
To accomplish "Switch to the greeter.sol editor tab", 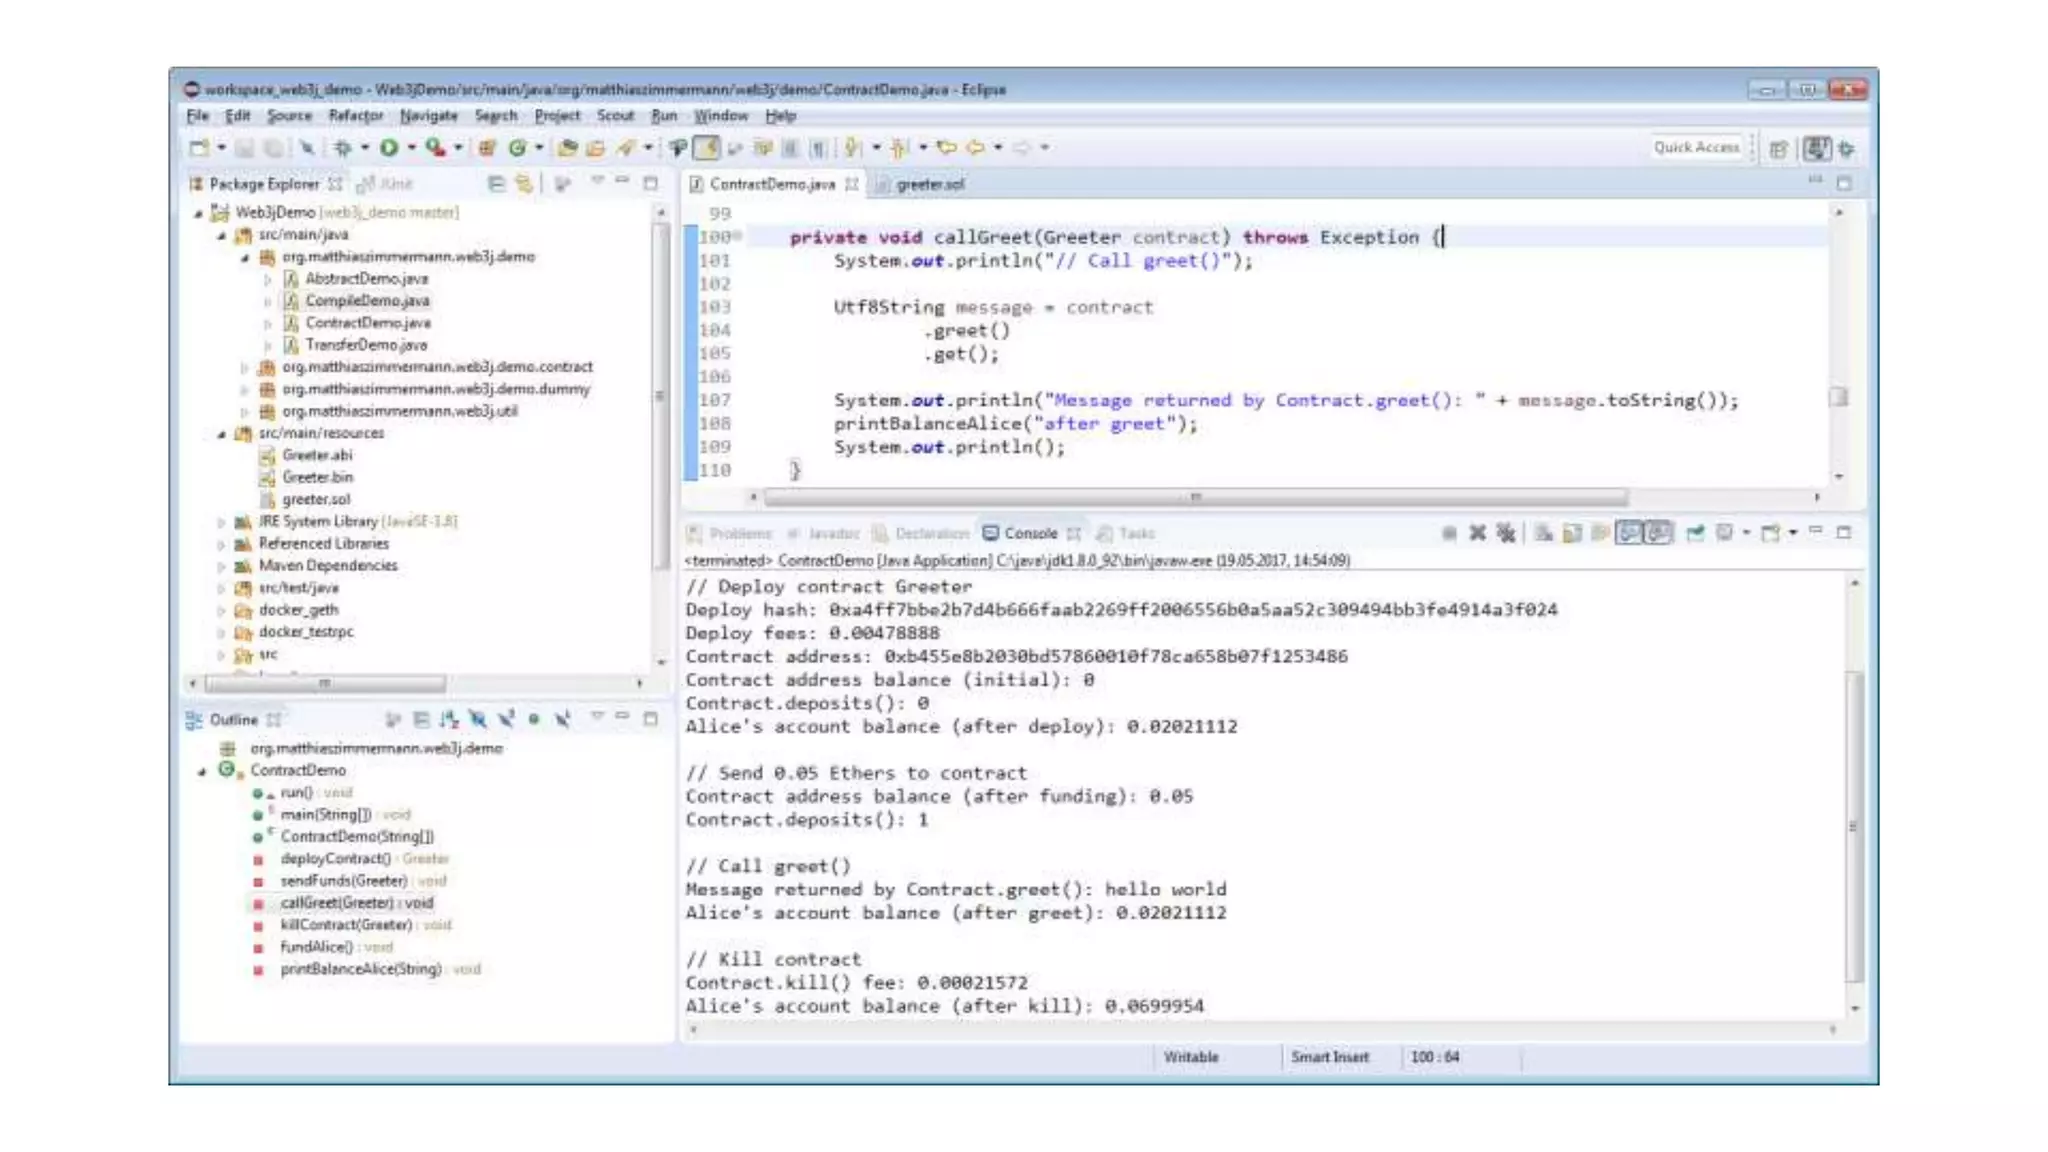I will pos(929,184).
